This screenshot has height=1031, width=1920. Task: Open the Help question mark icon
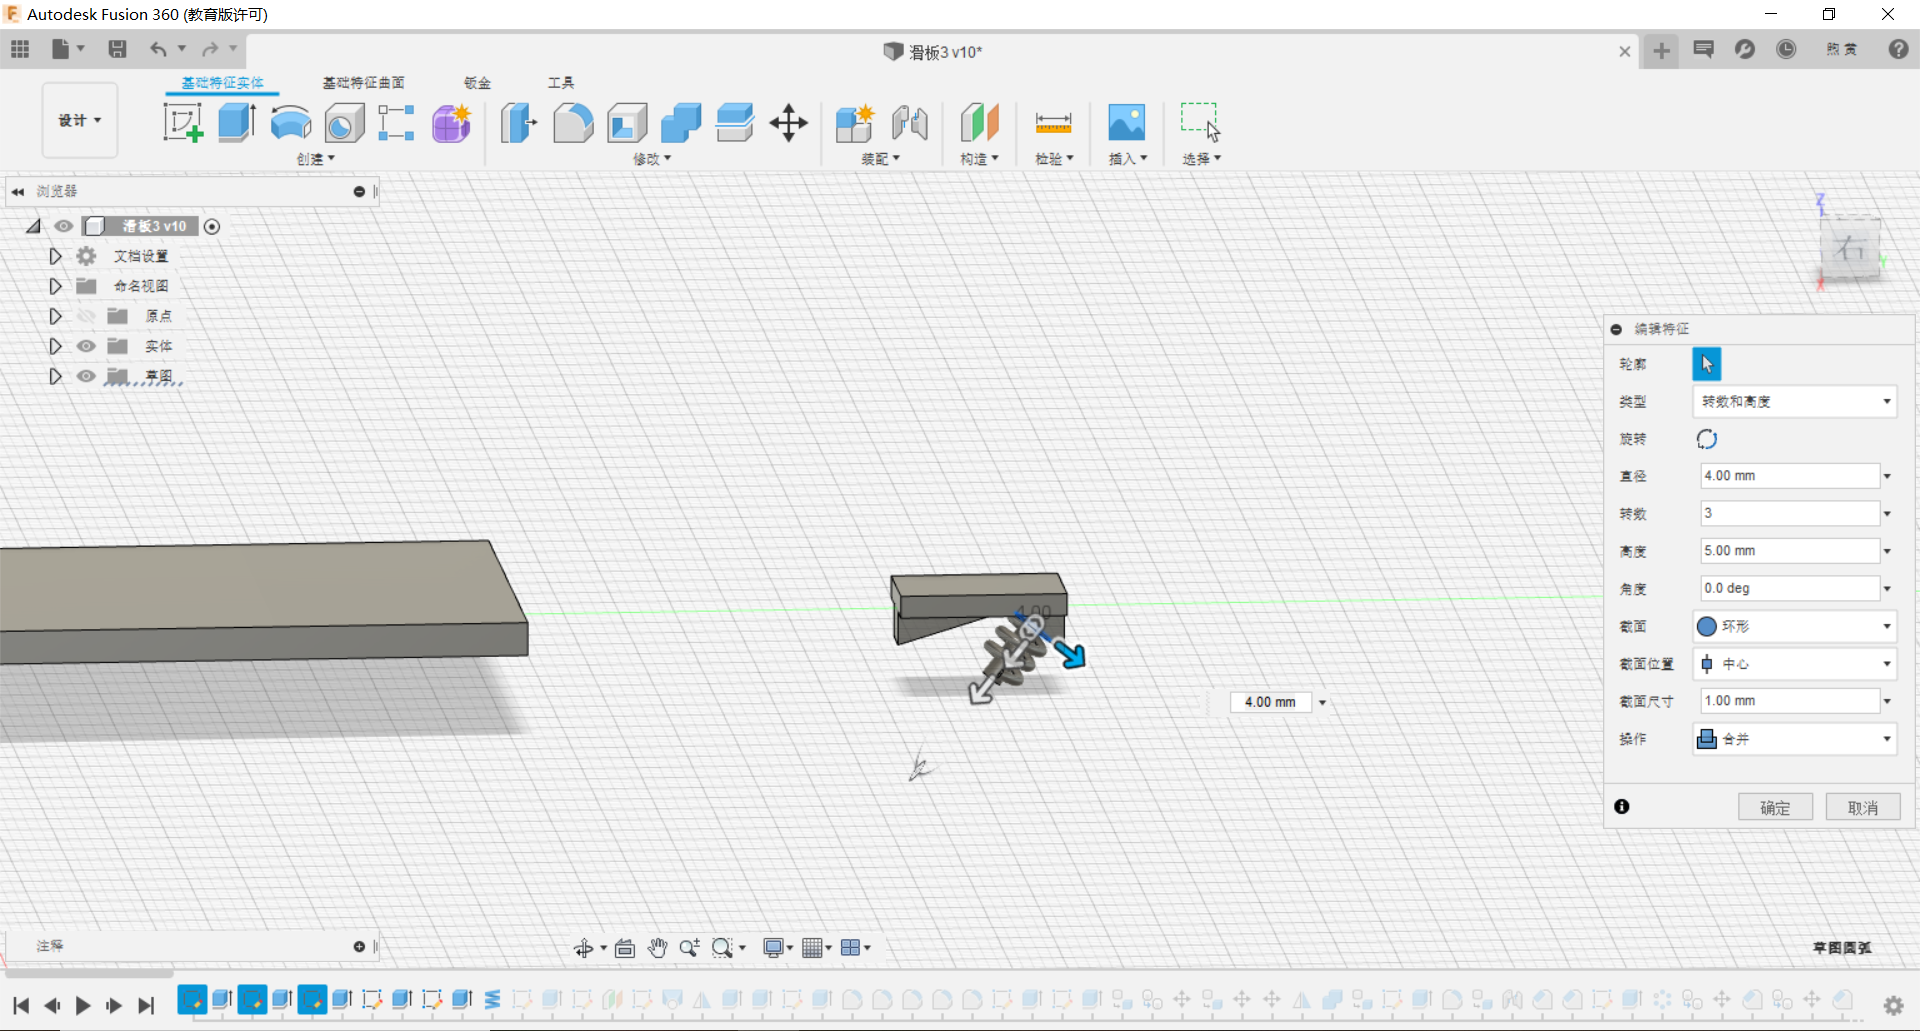(1898, 49)
